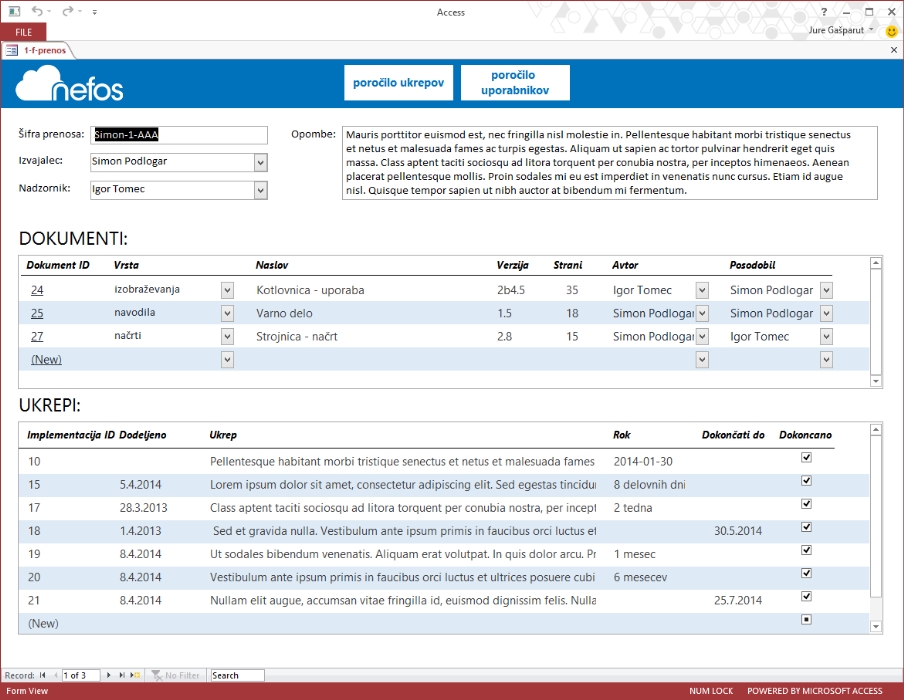Click inside the Opombe text box

(x=609, y=163)
